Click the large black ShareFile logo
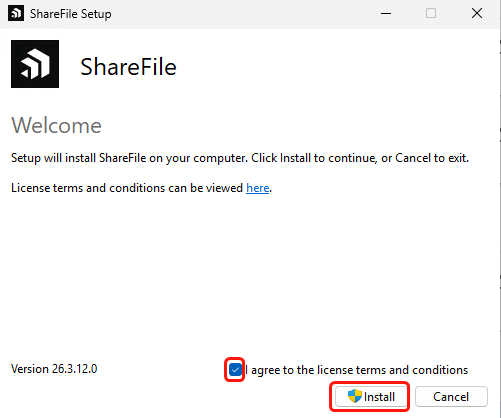 (35, 64)
